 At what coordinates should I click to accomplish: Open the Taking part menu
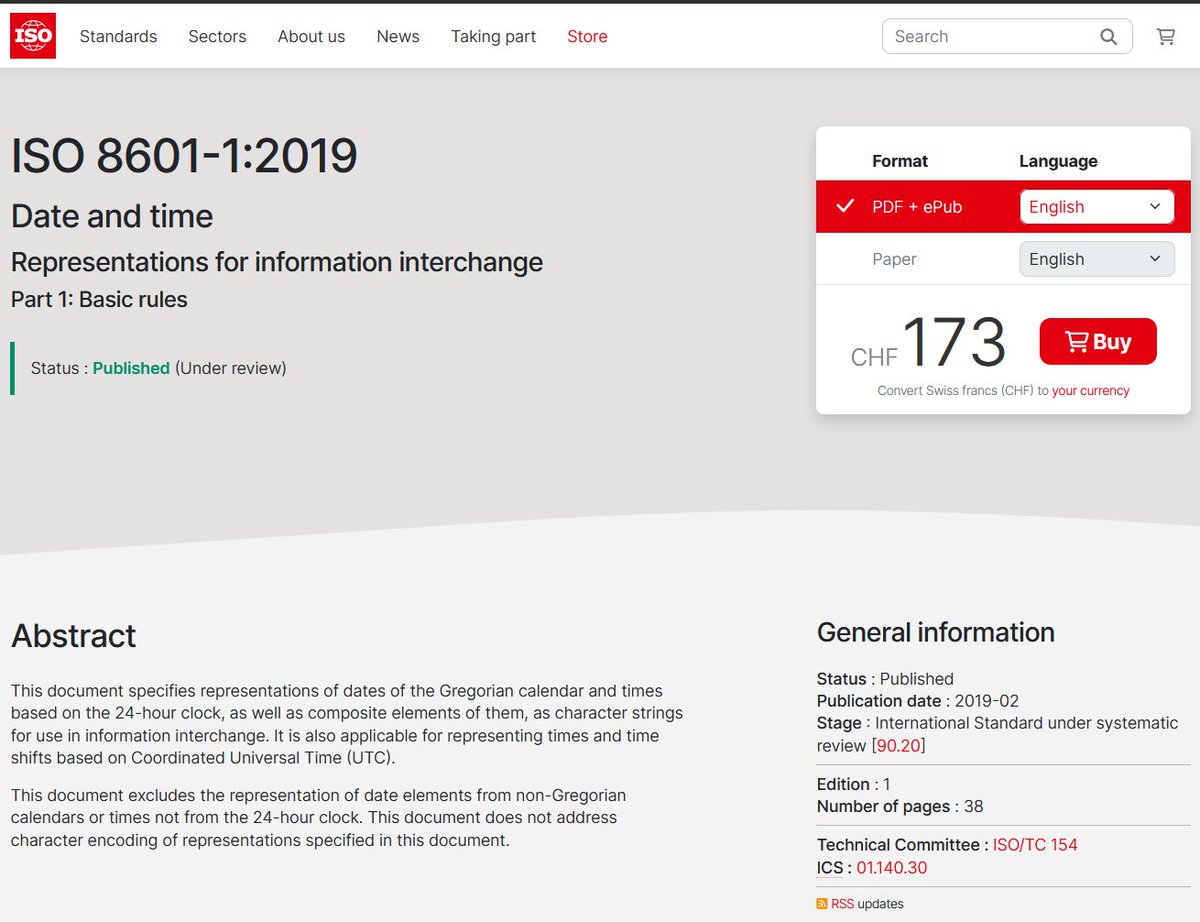click(493, 36)
